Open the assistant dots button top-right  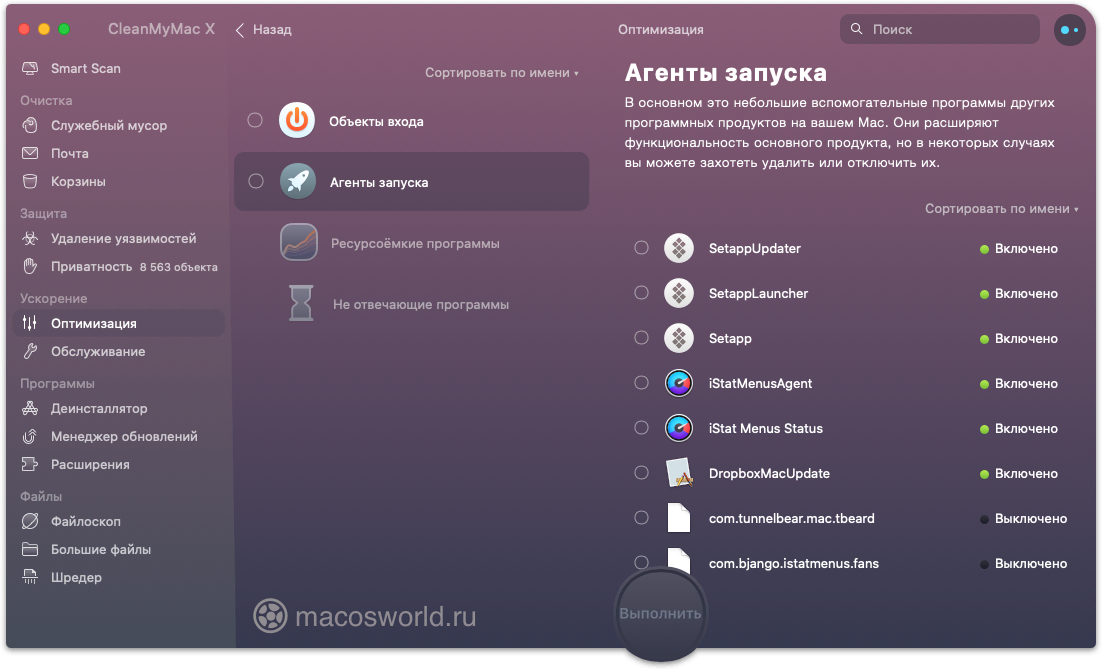[1070, 30]
